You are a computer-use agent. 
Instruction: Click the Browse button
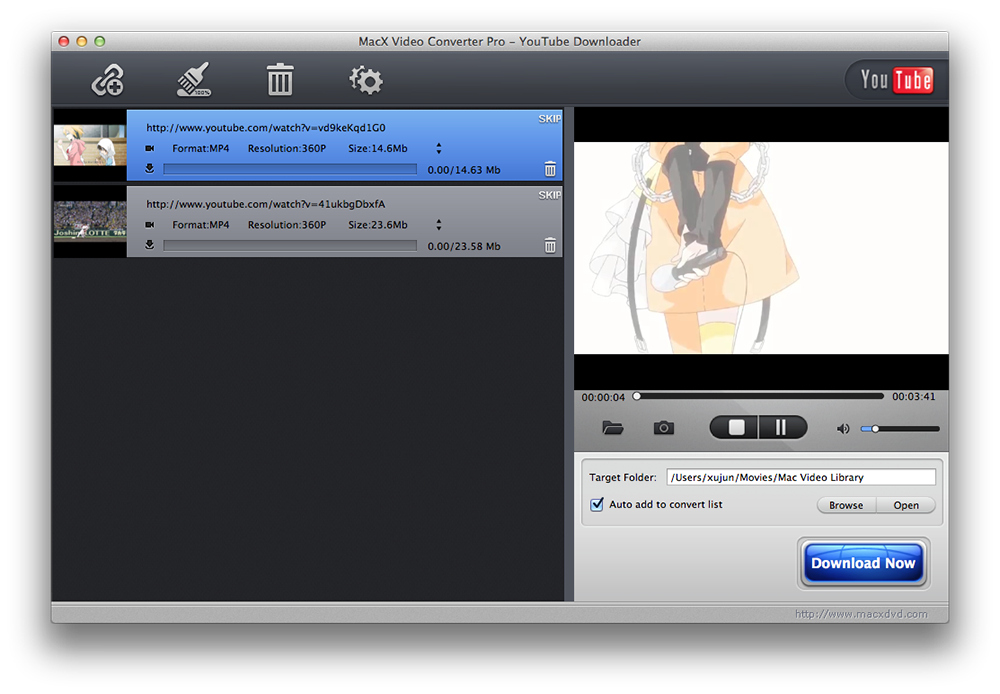[x=846, y=505]
